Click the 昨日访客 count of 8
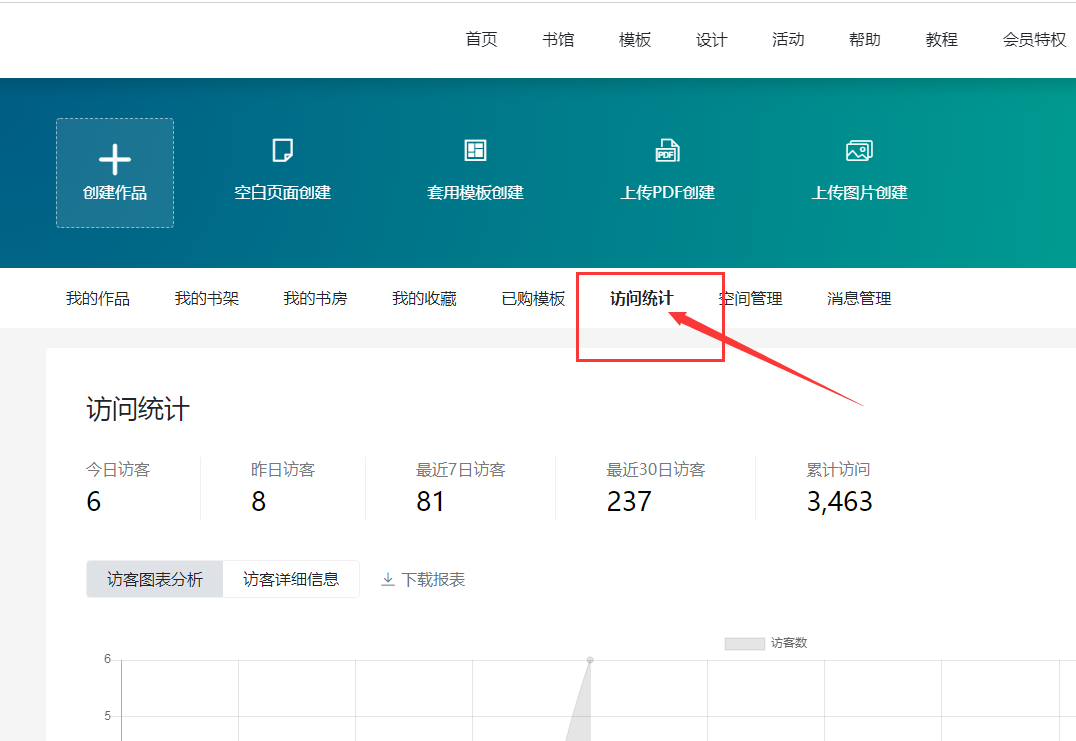 (x=258, y=502)
